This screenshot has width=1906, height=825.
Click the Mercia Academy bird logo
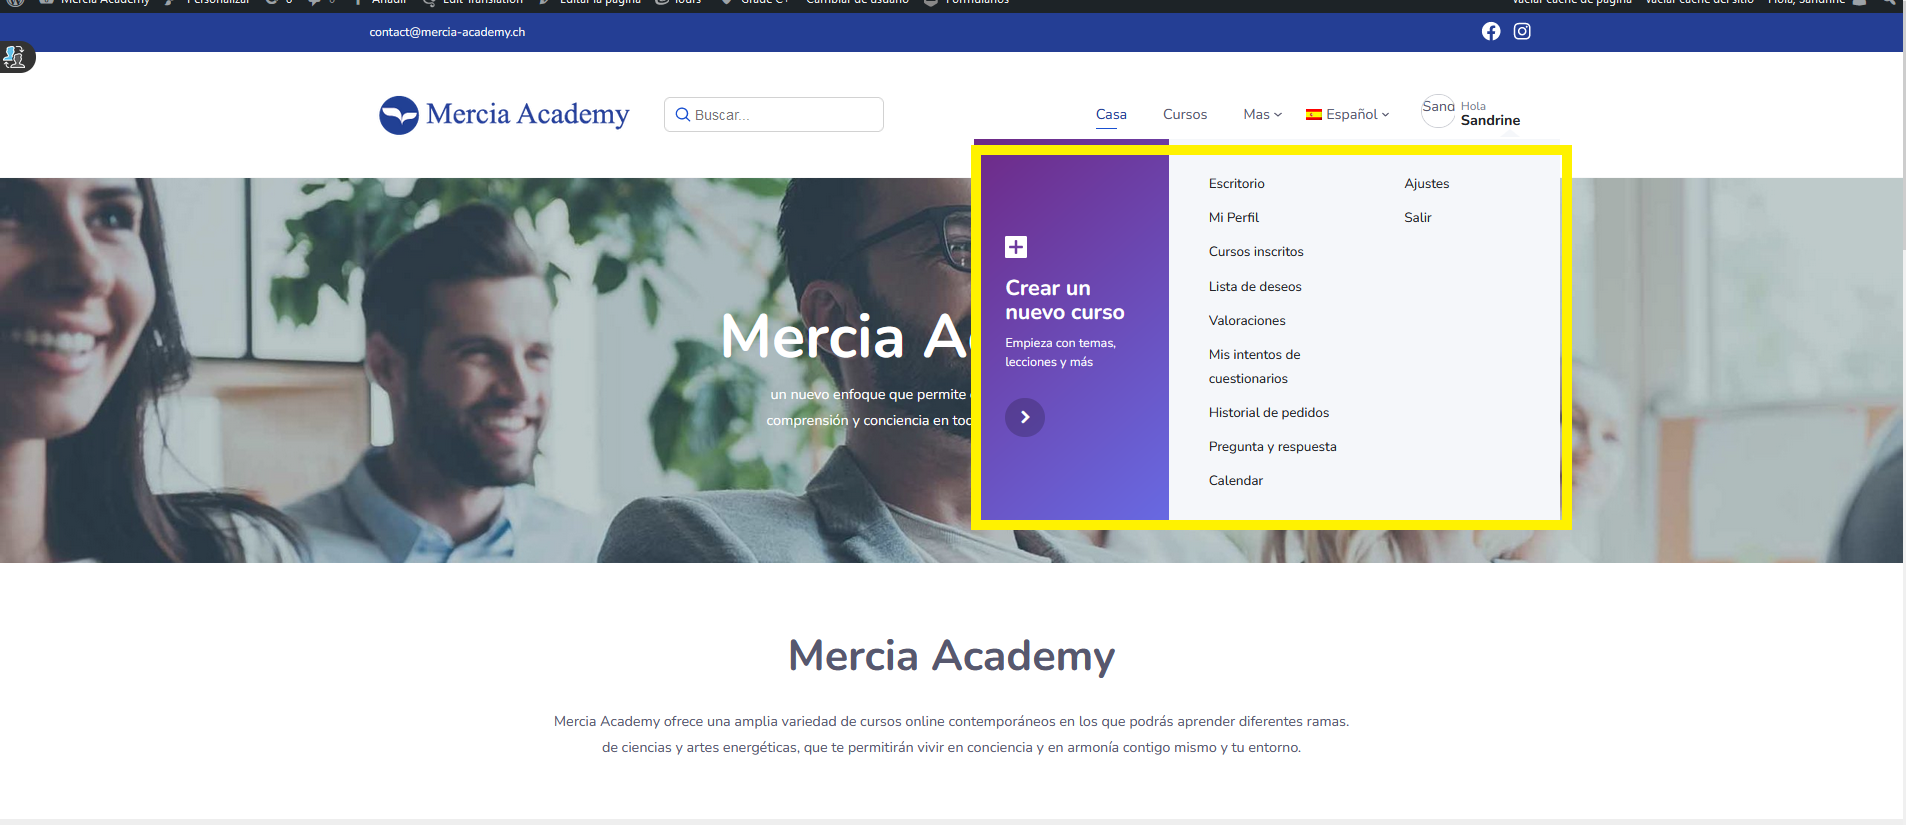pyautogui.click(x=399, y=115)
